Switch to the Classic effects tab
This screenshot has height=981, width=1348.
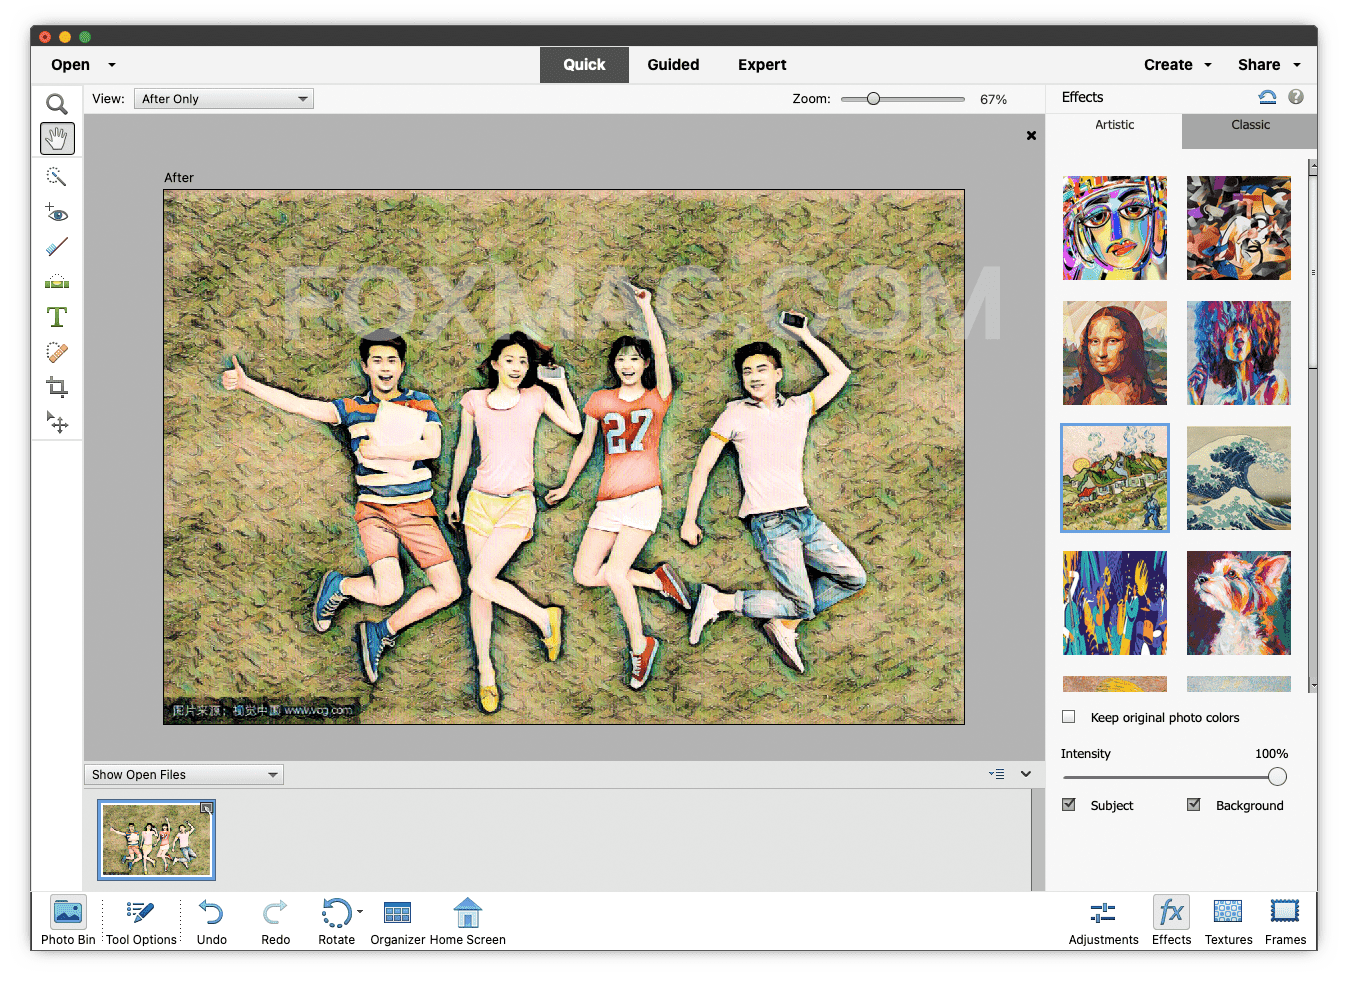[x=1249, y=125]
